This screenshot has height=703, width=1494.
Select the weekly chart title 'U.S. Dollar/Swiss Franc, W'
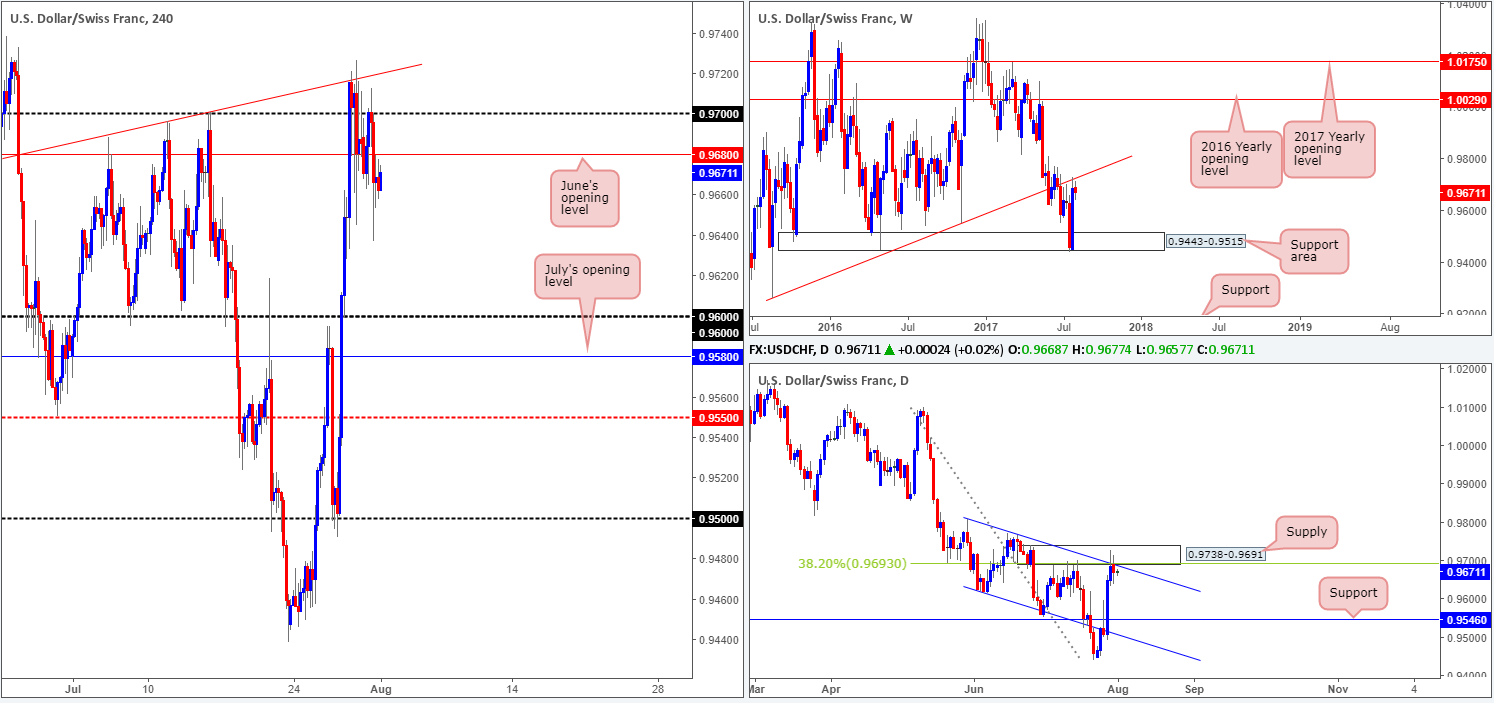coord(835,18)
